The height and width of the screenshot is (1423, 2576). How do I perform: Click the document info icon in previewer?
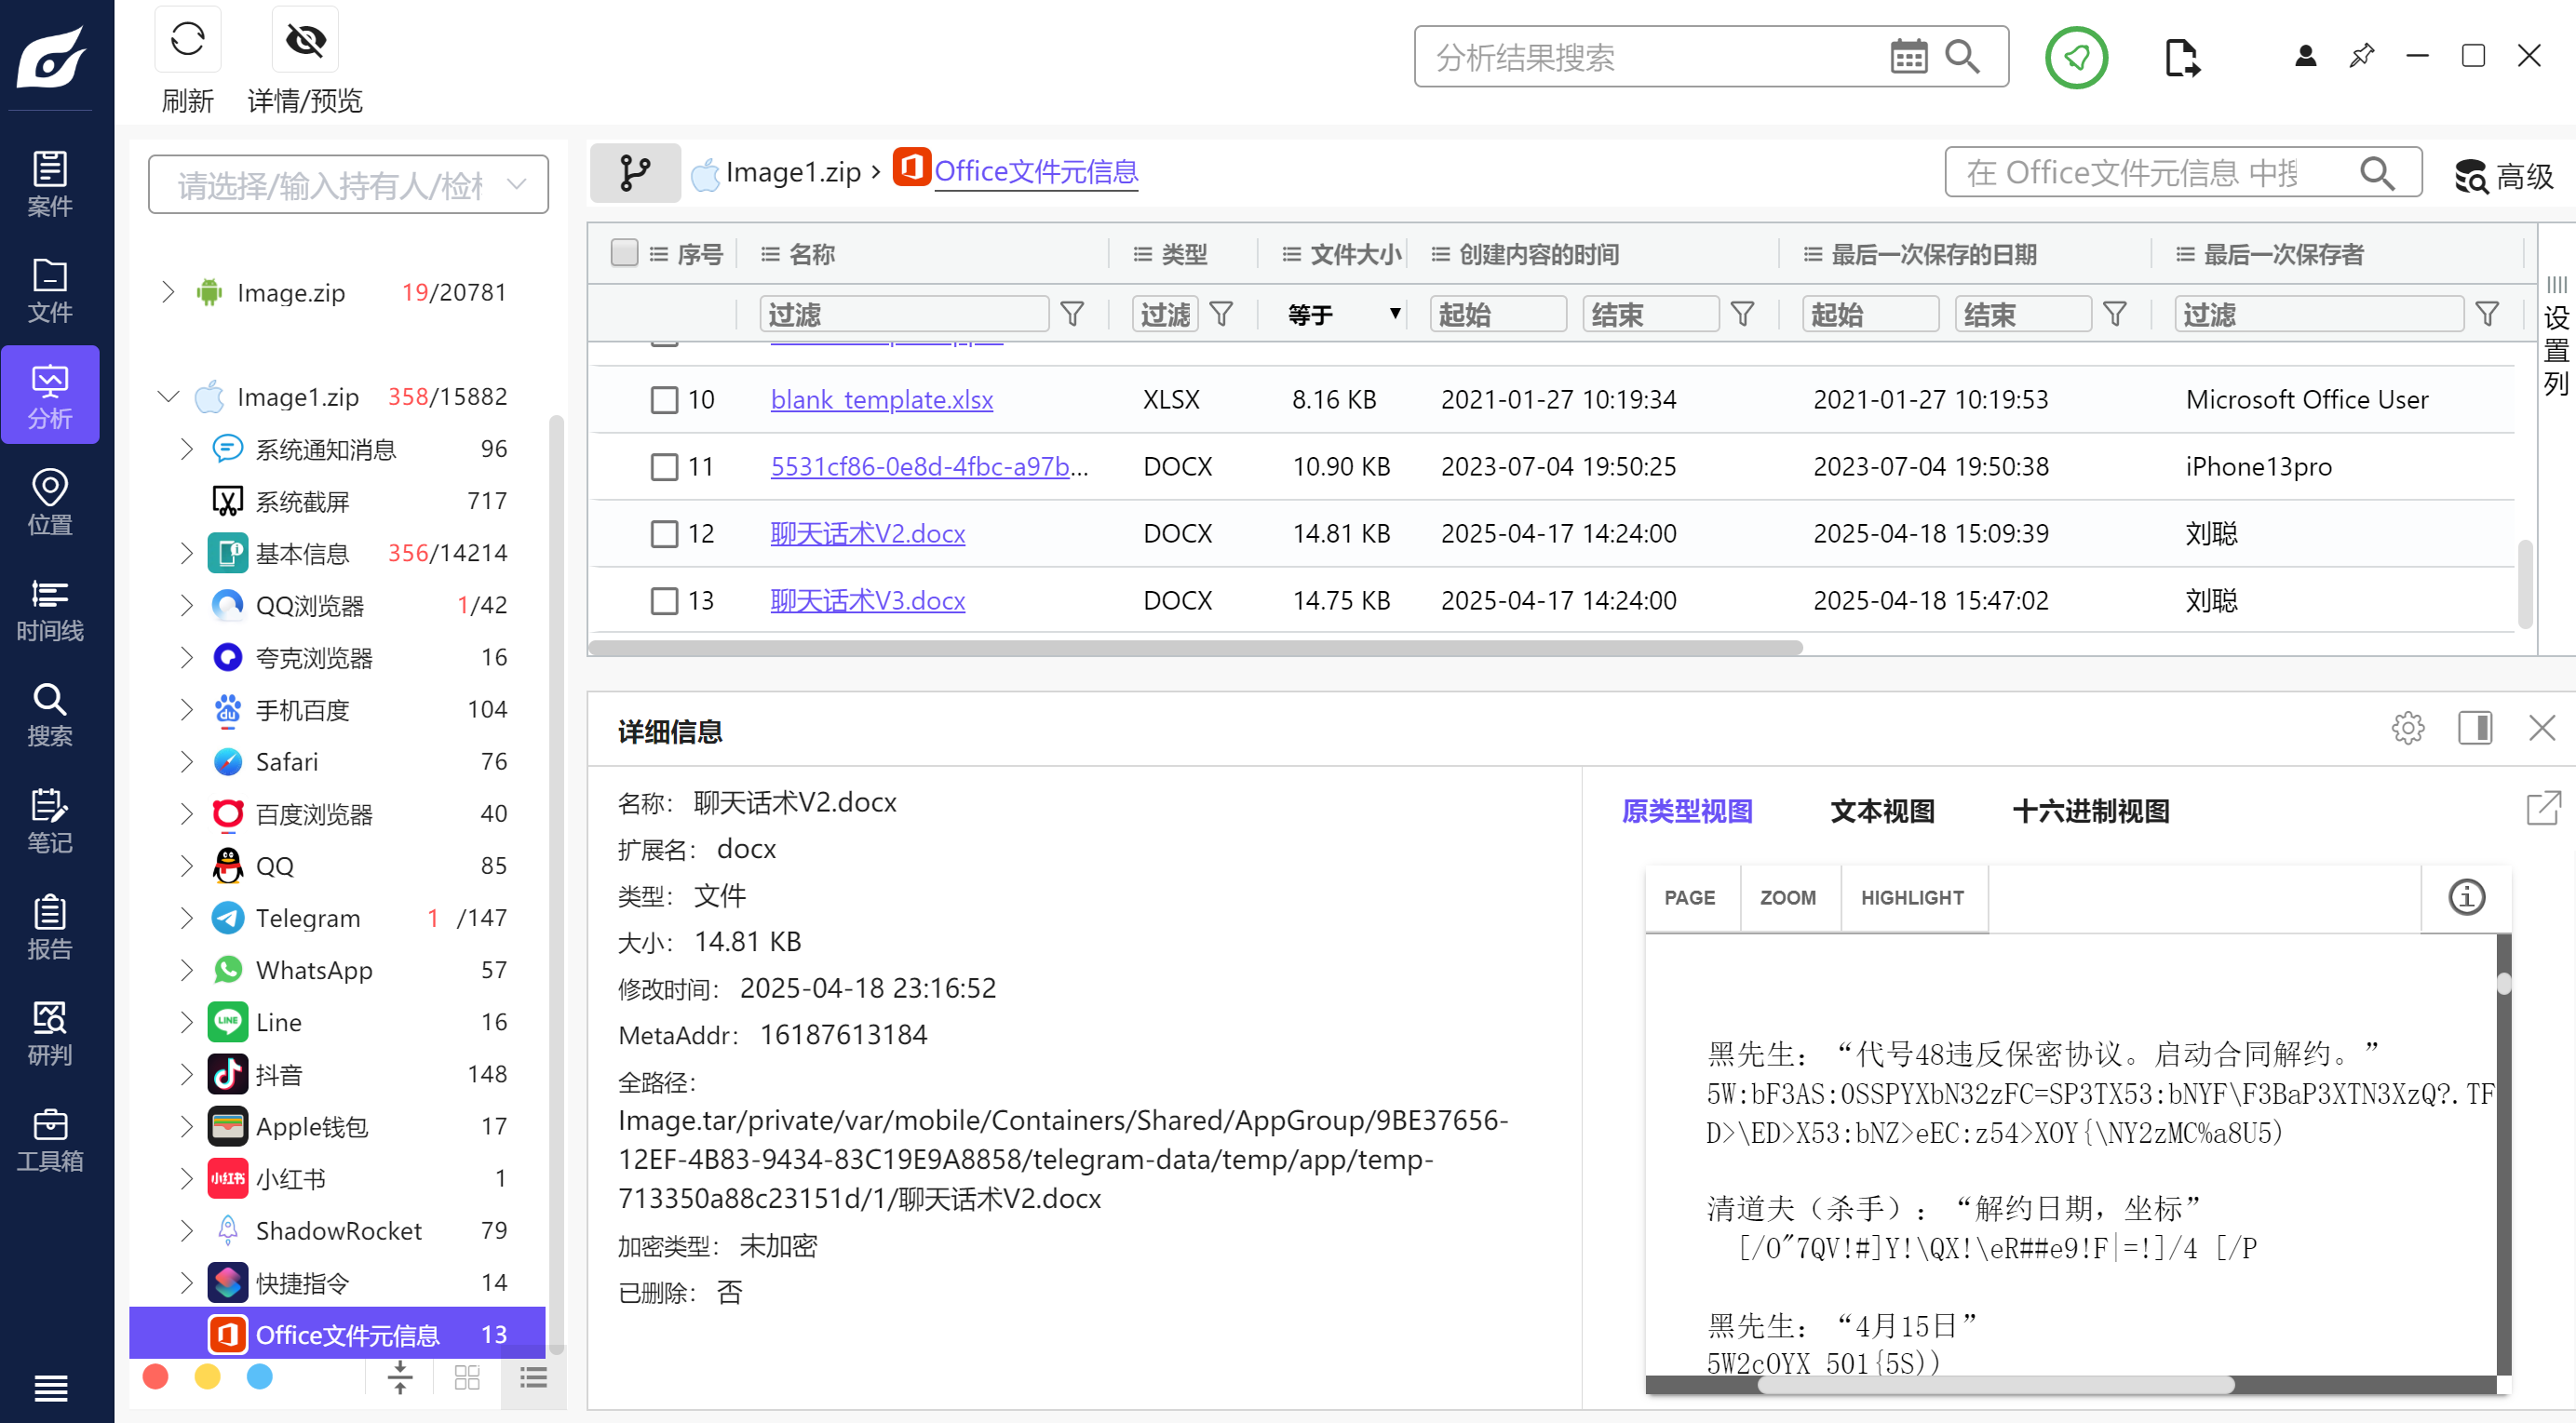(x=2466, y=897)
